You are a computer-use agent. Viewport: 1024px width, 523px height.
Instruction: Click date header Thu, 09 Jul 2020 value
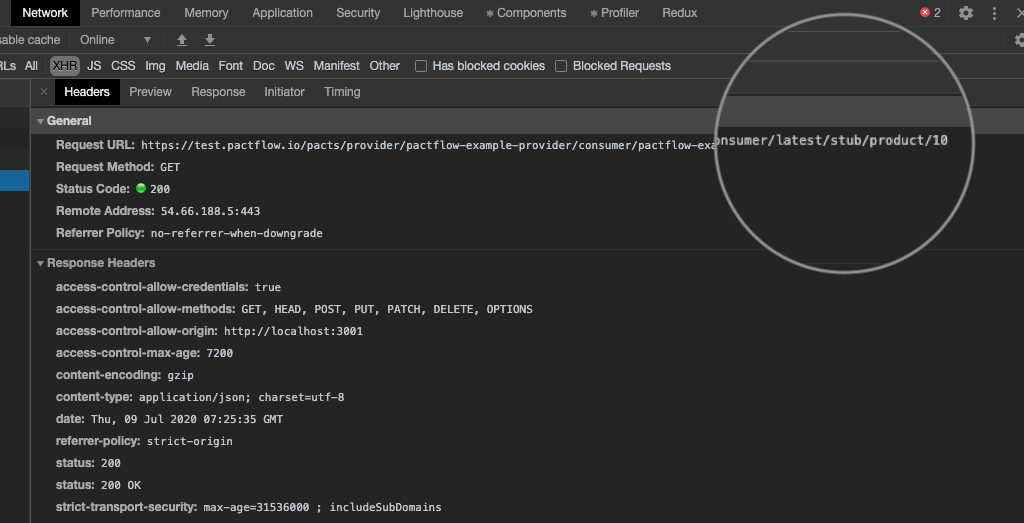187,419
